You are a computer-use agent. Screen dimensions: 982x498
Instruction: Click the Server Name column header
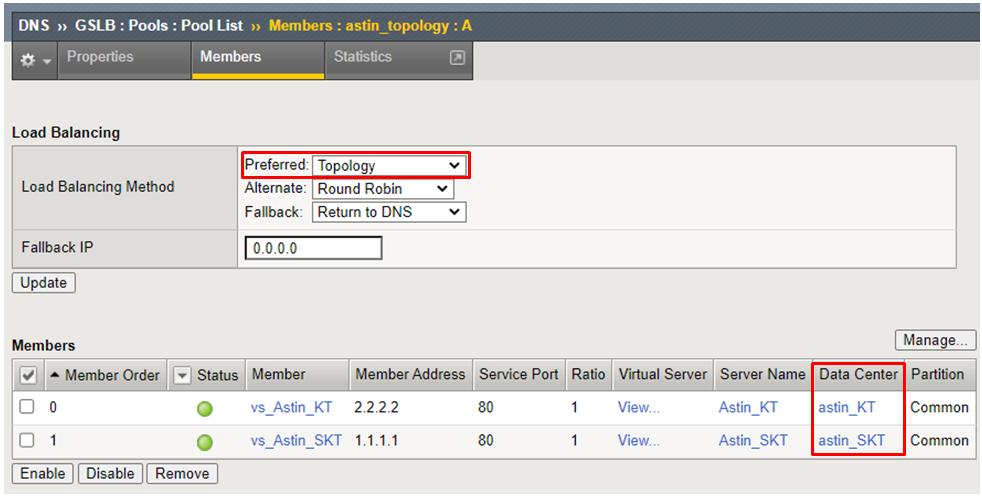point(762,375)
